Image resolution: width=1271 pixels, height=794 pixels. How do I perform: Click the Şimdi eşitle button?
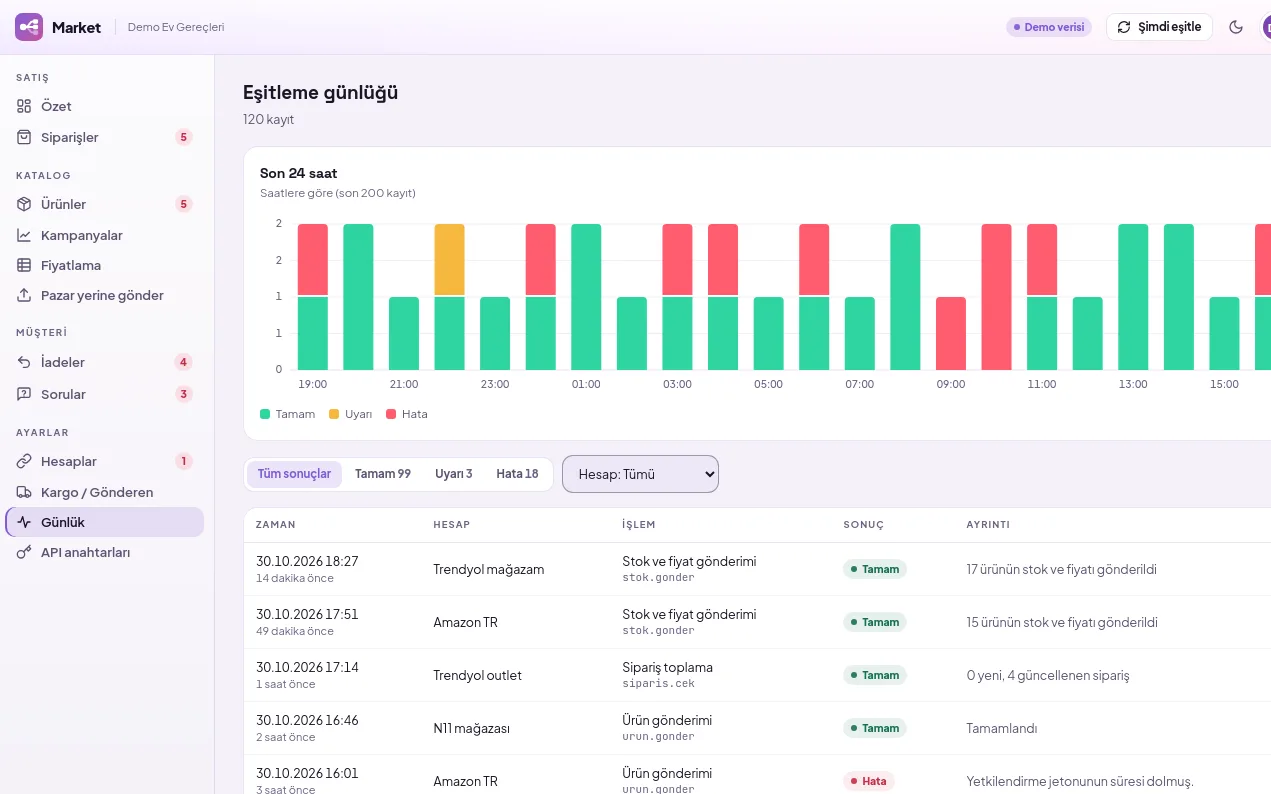click(1159, 27)
